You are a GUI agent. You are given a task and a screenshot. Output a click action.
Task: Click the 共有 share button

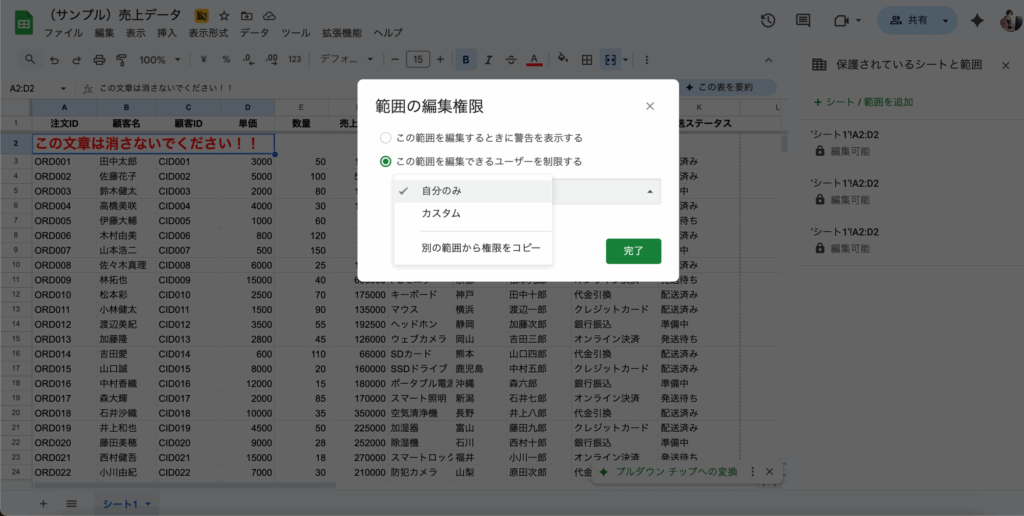click(x=908, y=21)
